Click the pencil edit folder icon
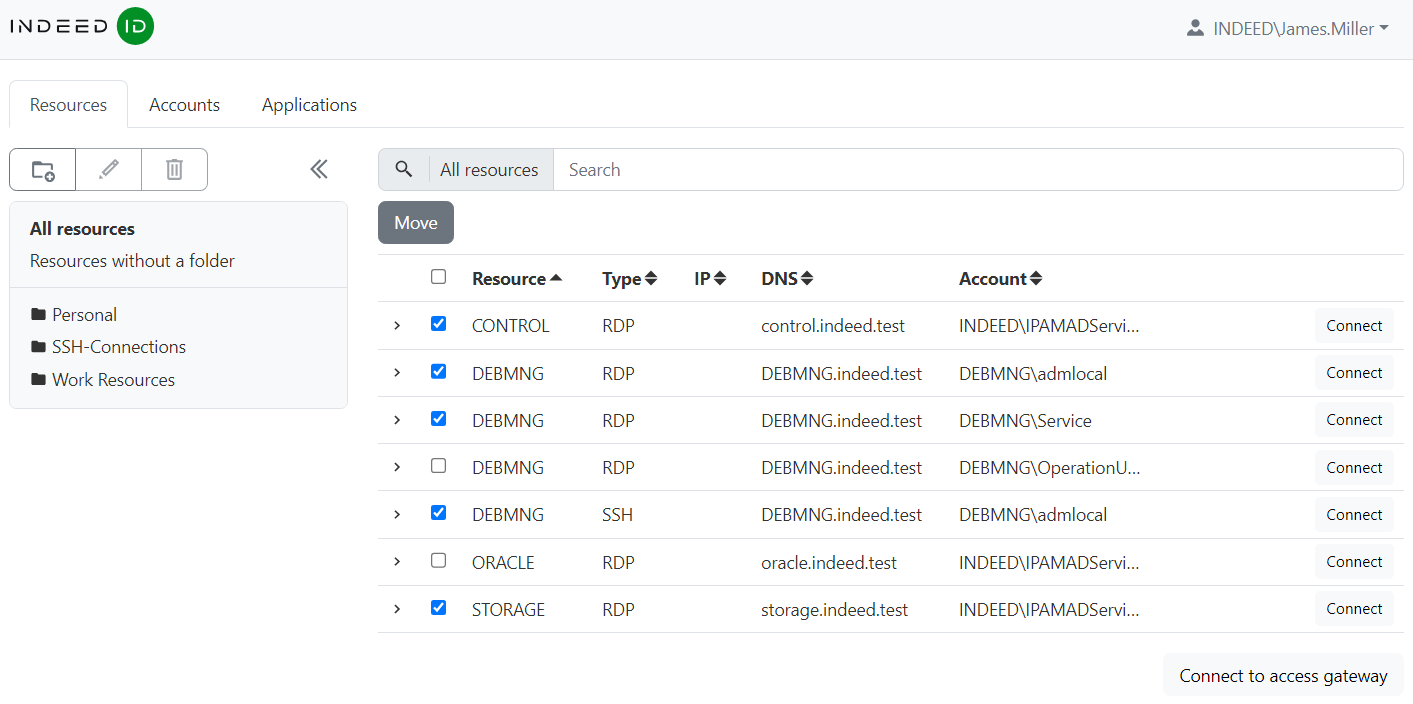The image size is (1413, 704). tap(109, 170)
